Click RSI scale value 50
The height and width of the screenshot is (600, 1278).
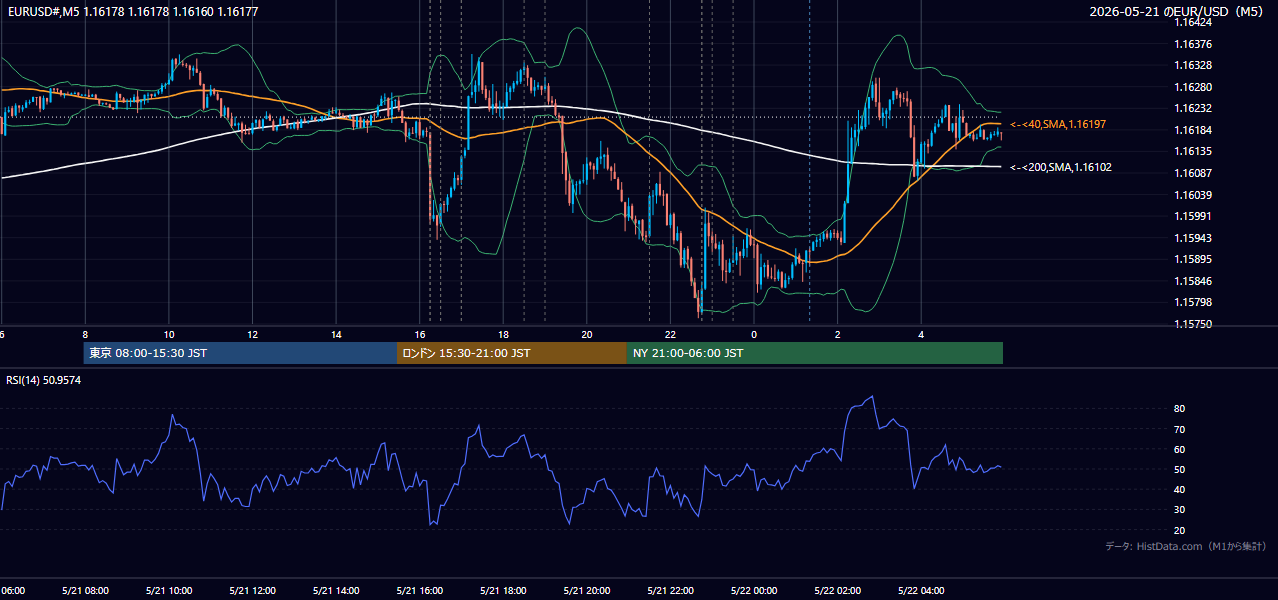coord(1180,470)
